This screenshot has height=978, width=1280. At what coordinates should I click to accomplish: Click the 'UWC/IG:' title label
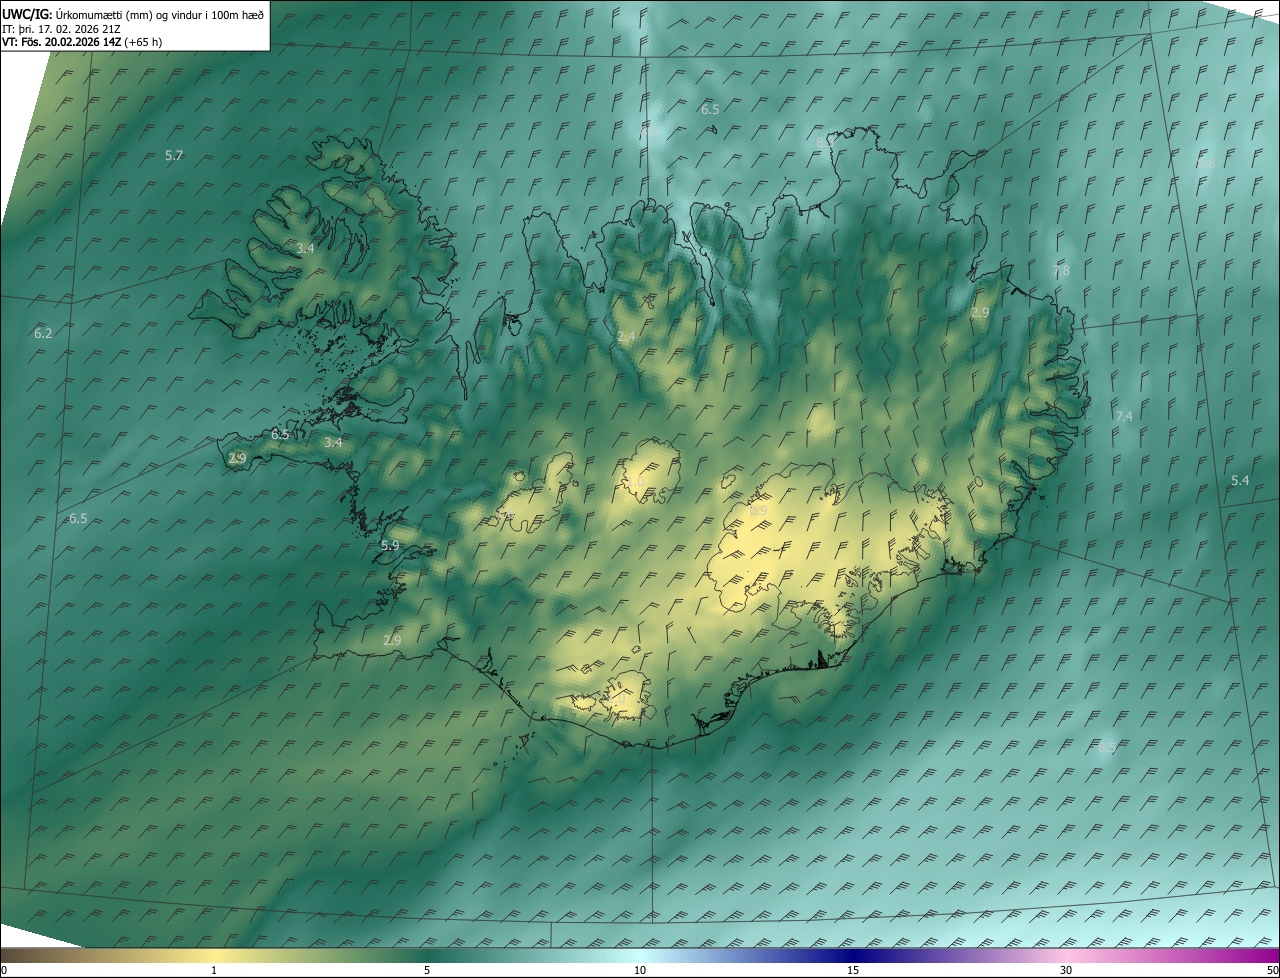[27, 14]
